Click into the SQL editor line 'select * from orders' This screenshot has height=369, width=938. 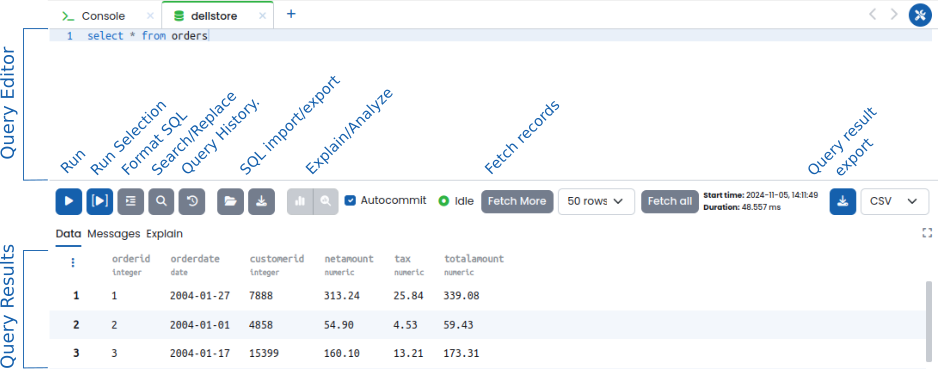pyautogui.click(x=148, y=36)
